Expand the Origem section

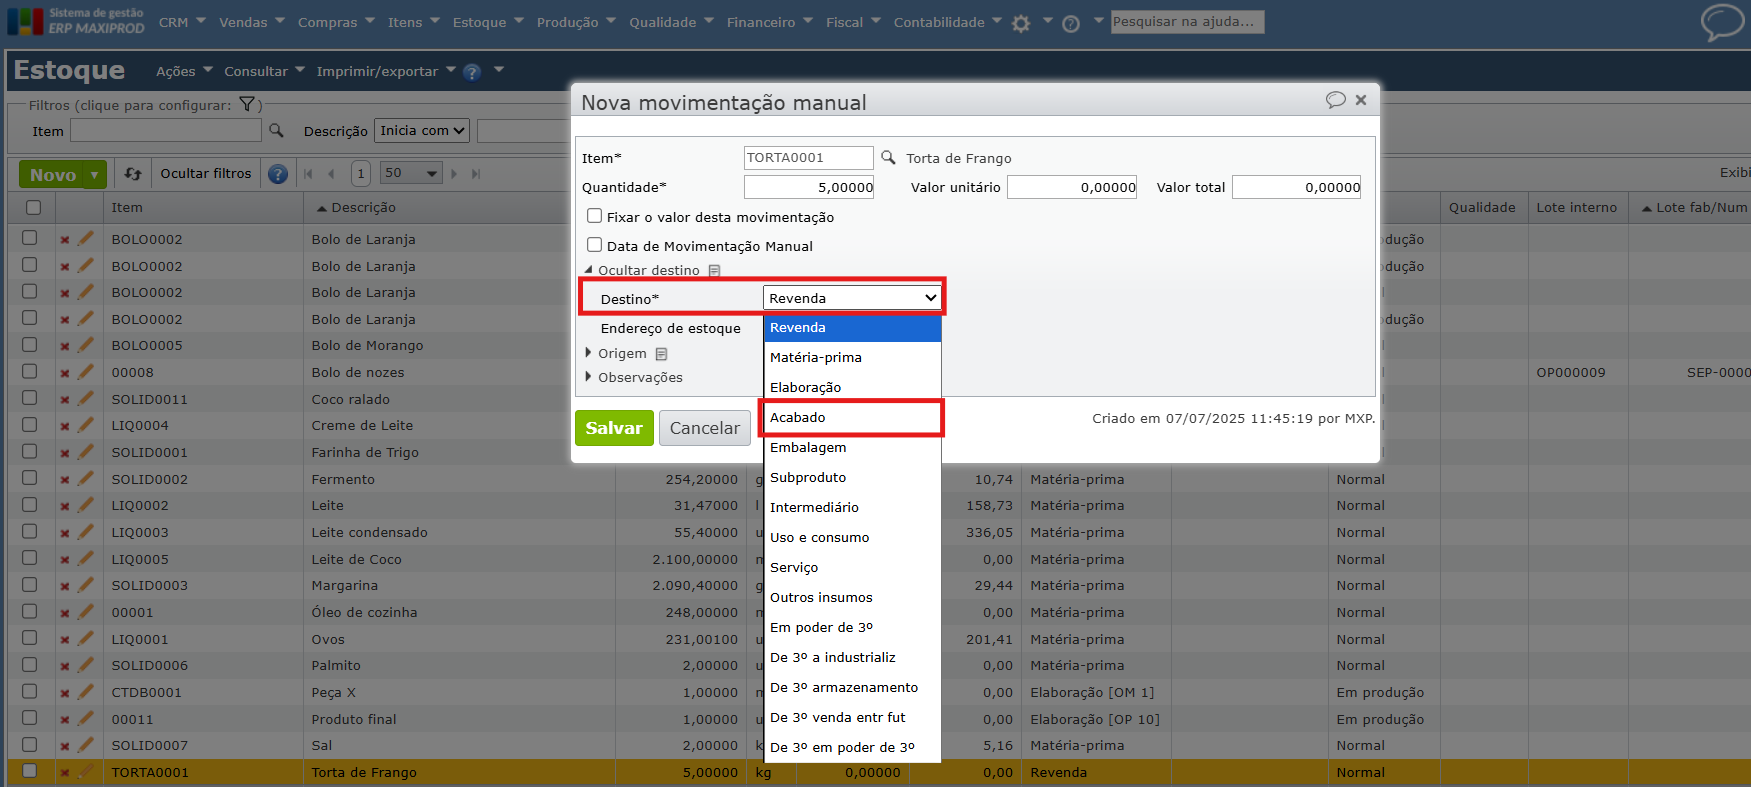tap(616, 353)
